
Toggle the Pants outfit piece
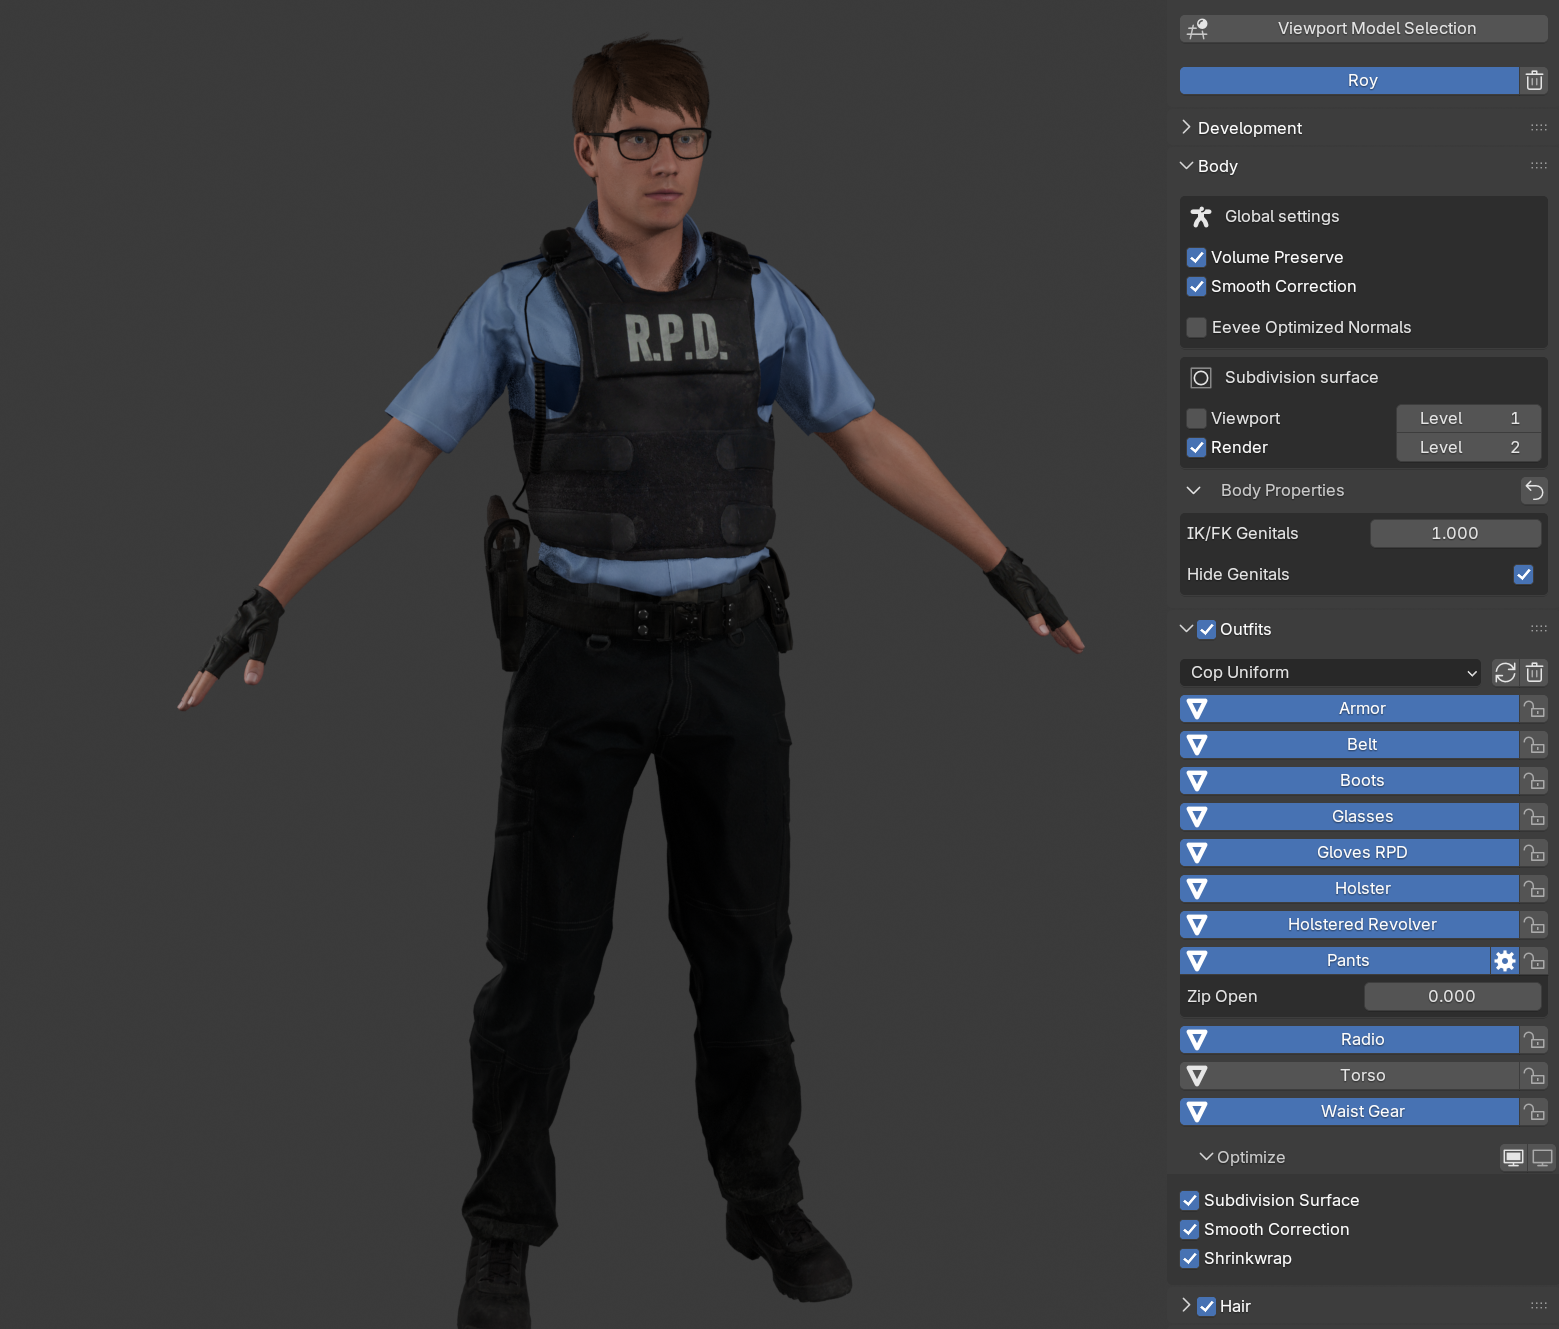[x=1335, y=960]
